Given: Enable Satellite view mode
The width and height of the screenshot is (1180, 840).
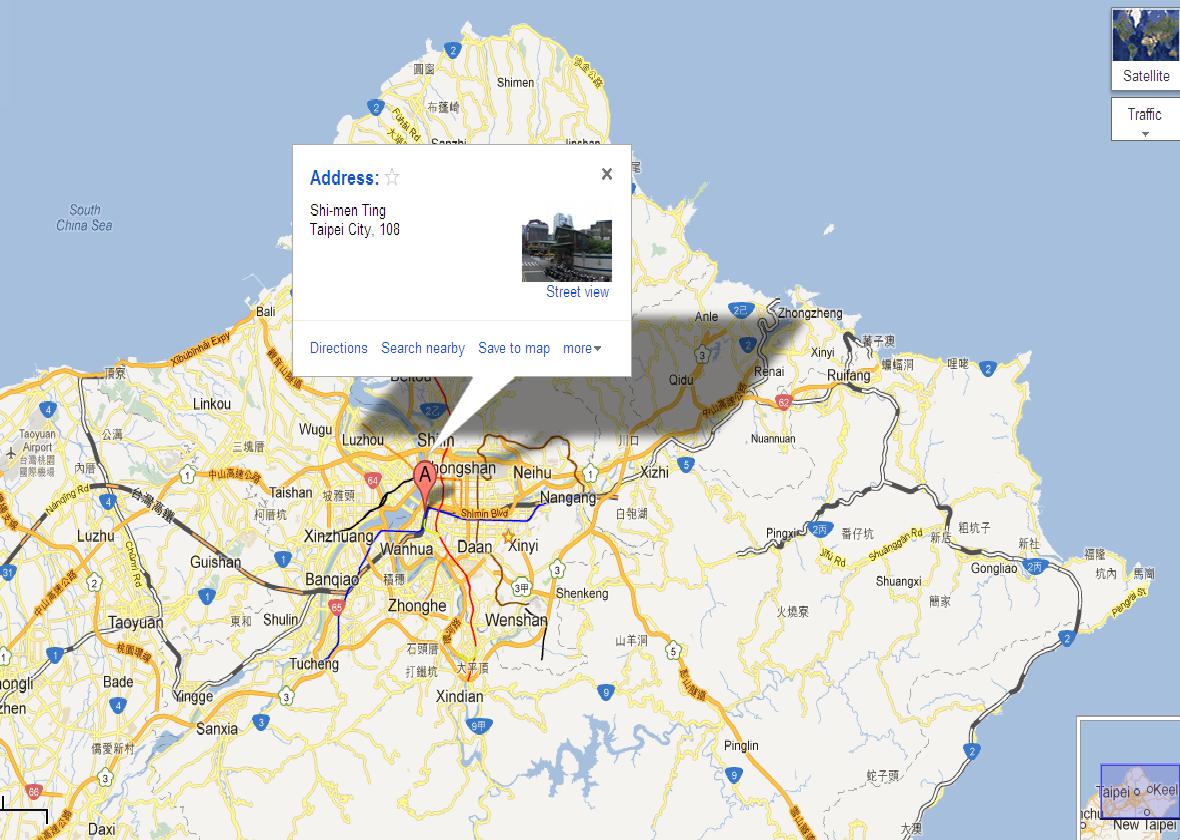Looking at the screenshot, I should click(1146, 76).
